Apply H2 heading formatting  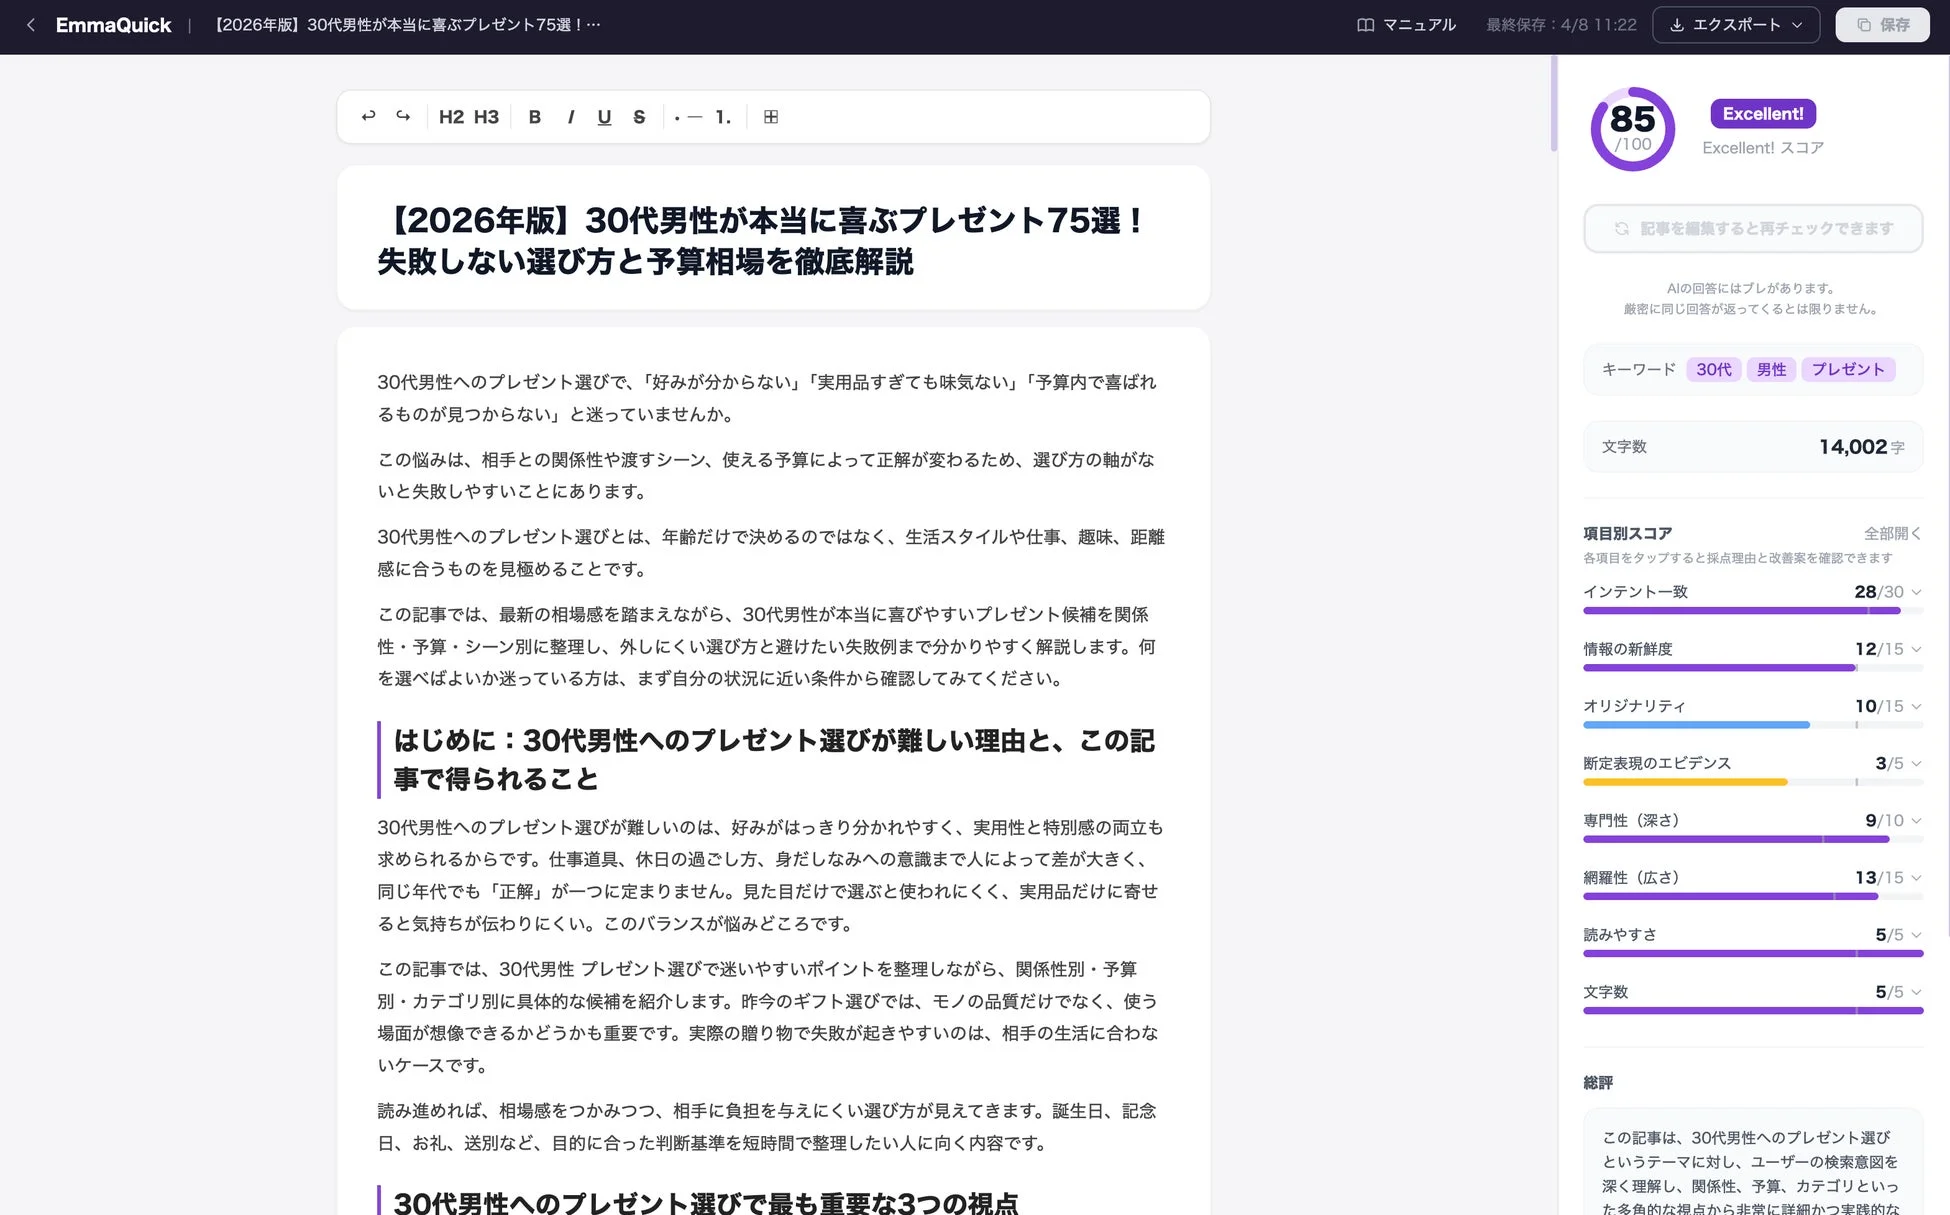(451, 116)
